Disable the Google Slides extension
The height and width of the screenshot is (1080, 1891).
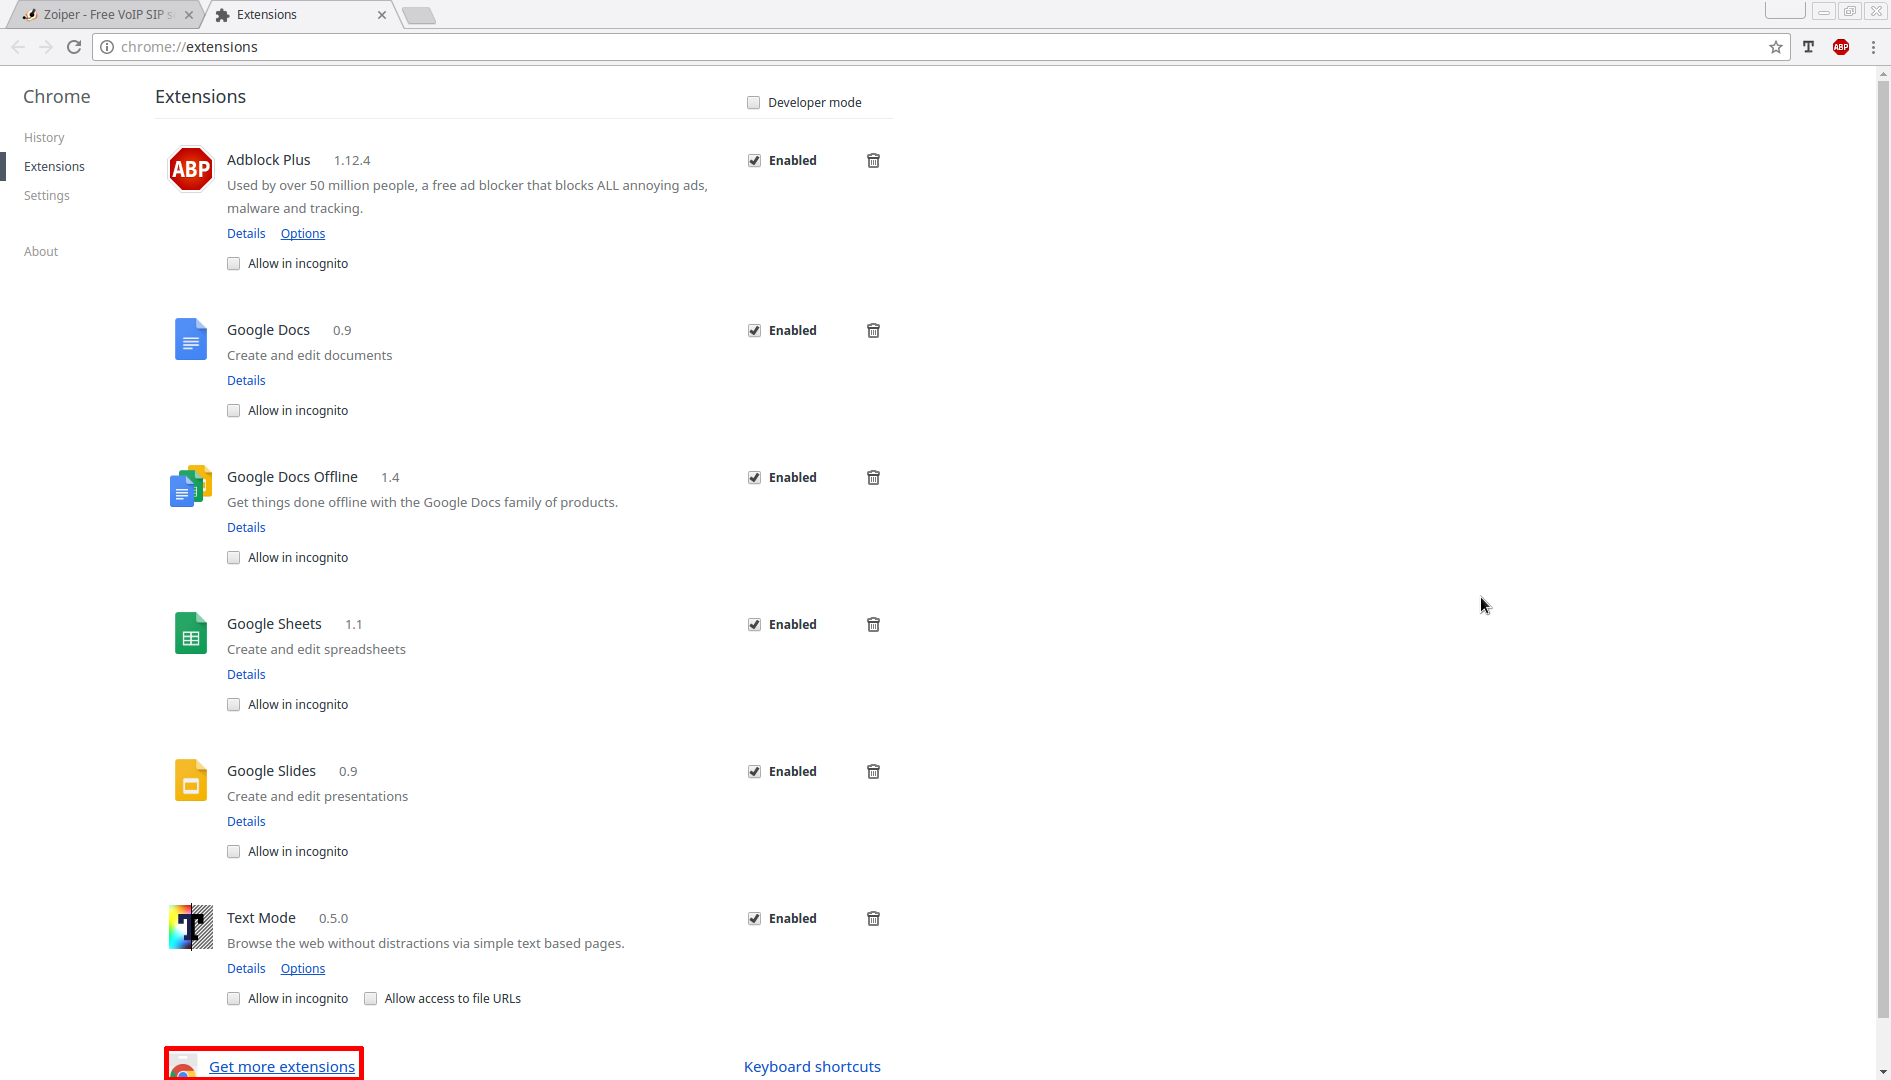(755, 772)
